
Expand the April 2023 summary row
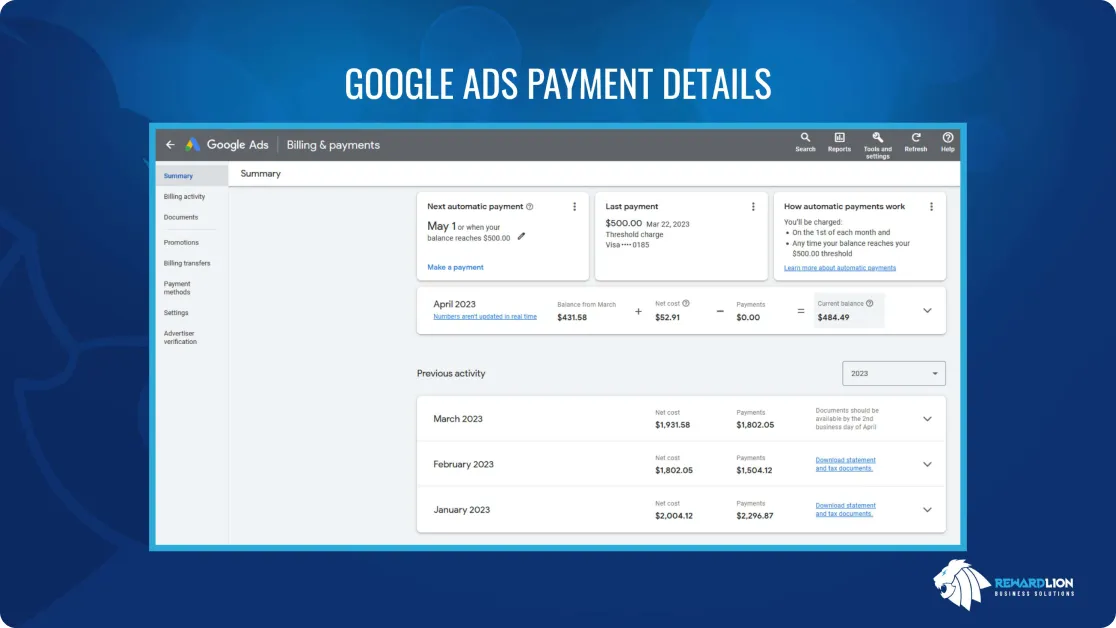click(927, 311)
